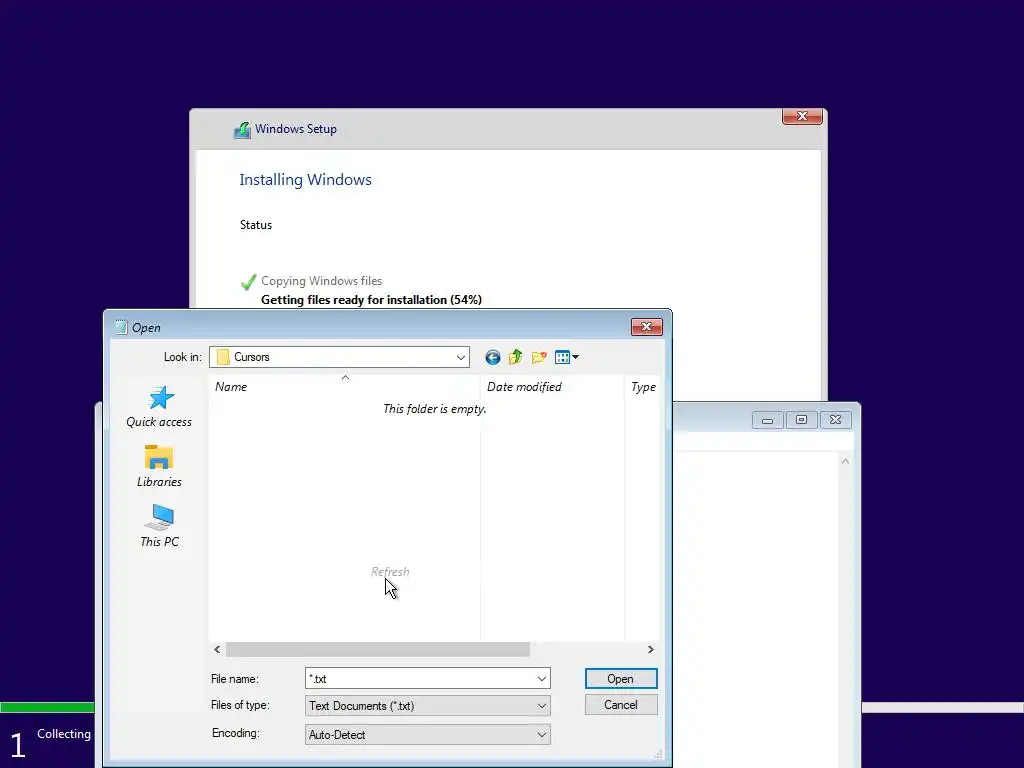Open the View Menu icon

point(566,357)
